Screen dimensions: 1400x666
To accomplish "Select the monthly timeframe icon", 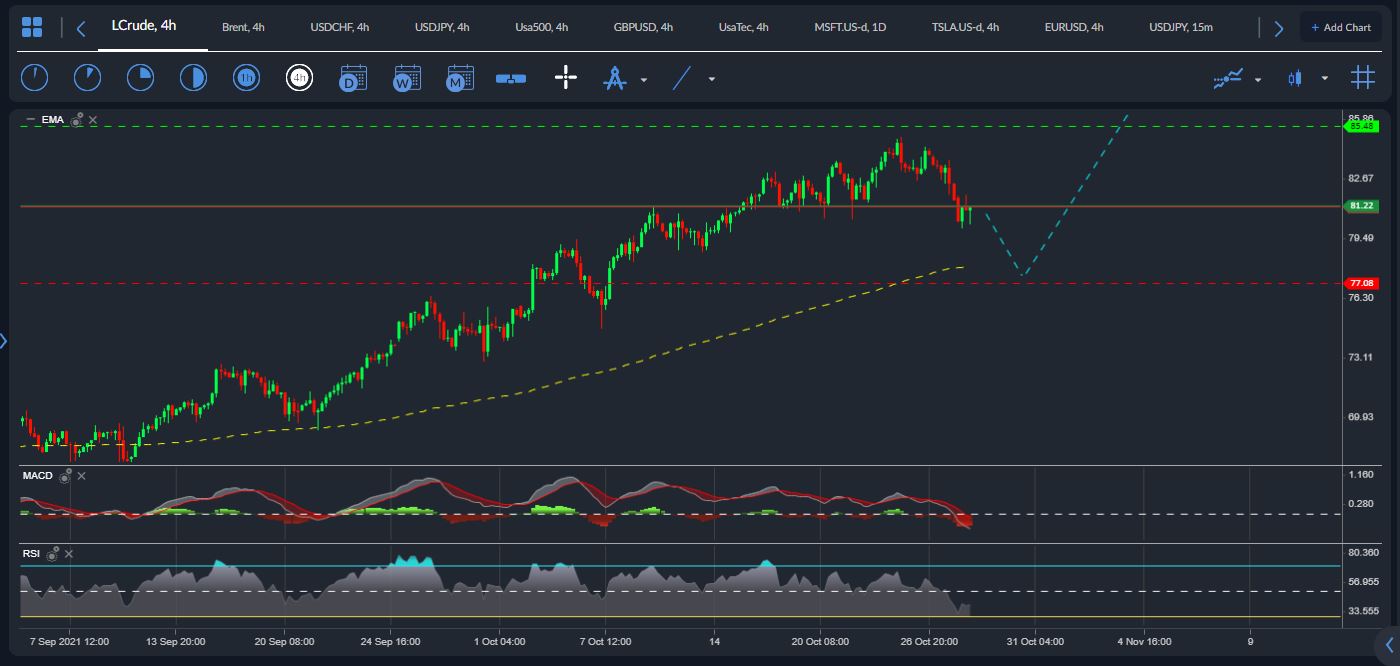I will pos(459,77).
